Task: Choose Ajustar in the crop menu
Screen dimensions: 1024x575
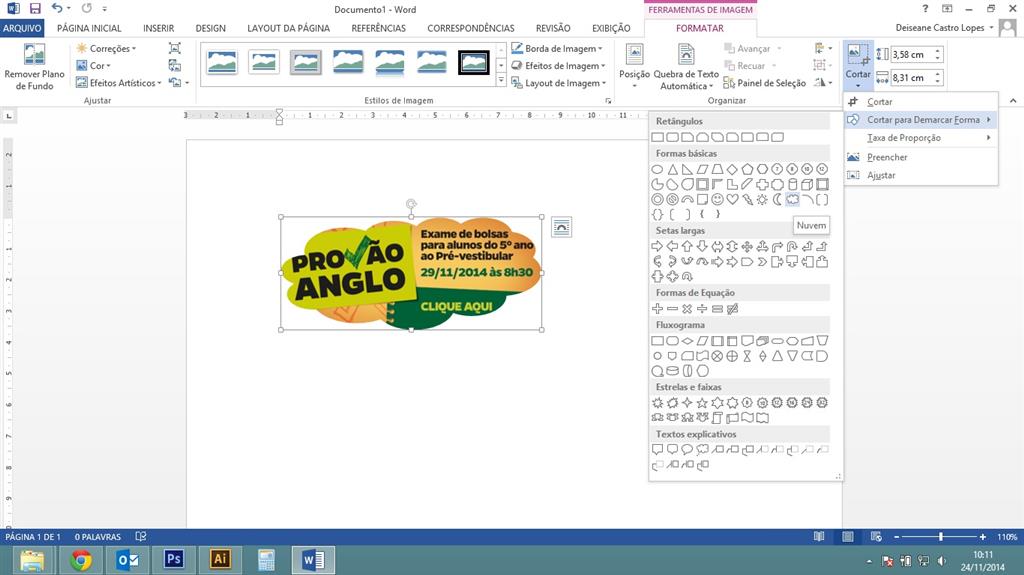Action: [x=921, y=175]
